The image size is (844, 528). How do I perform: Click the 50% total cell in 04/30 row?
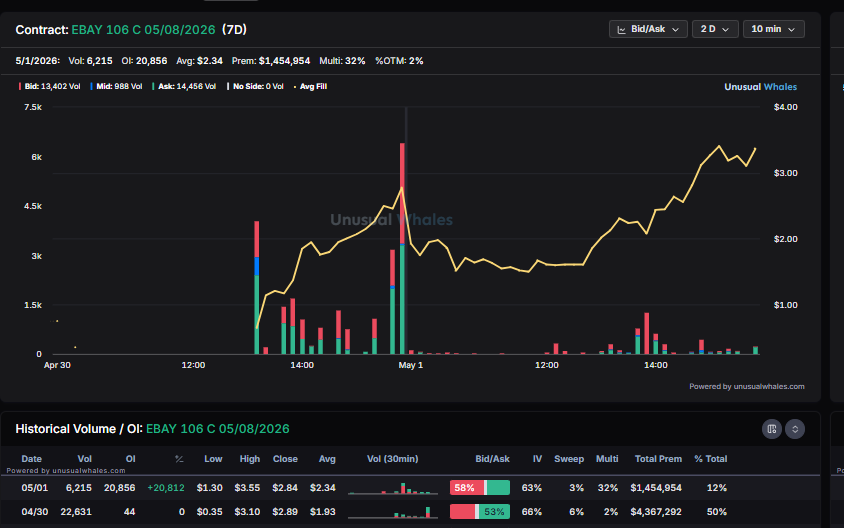coord(716,512)
